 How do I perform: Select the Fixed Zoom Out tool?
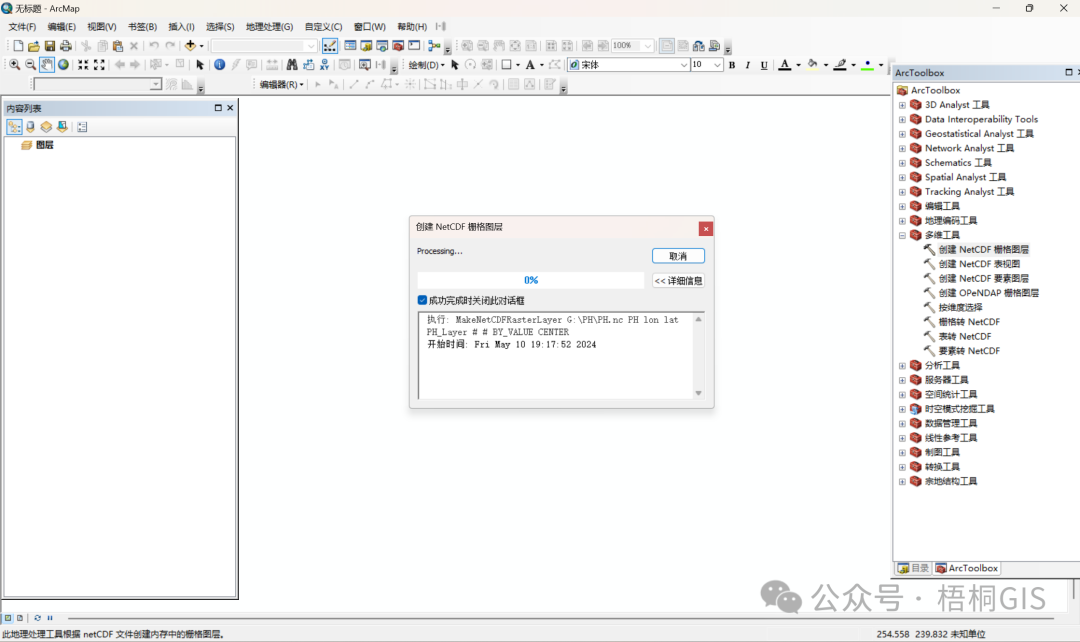click(x=99, y=65)
